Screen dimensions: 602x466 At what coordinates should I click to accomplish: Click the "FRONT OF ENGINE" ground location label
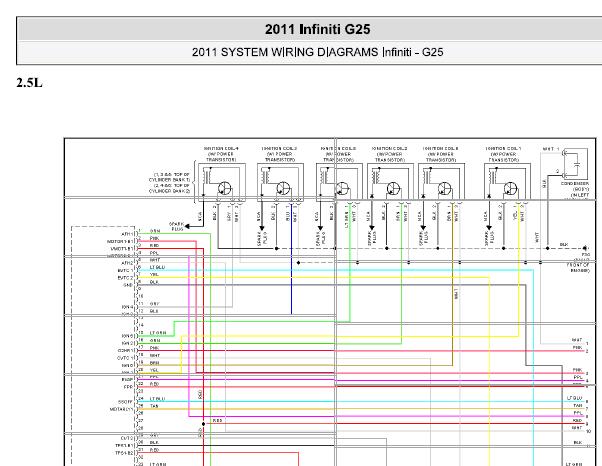tap(579, 268)
